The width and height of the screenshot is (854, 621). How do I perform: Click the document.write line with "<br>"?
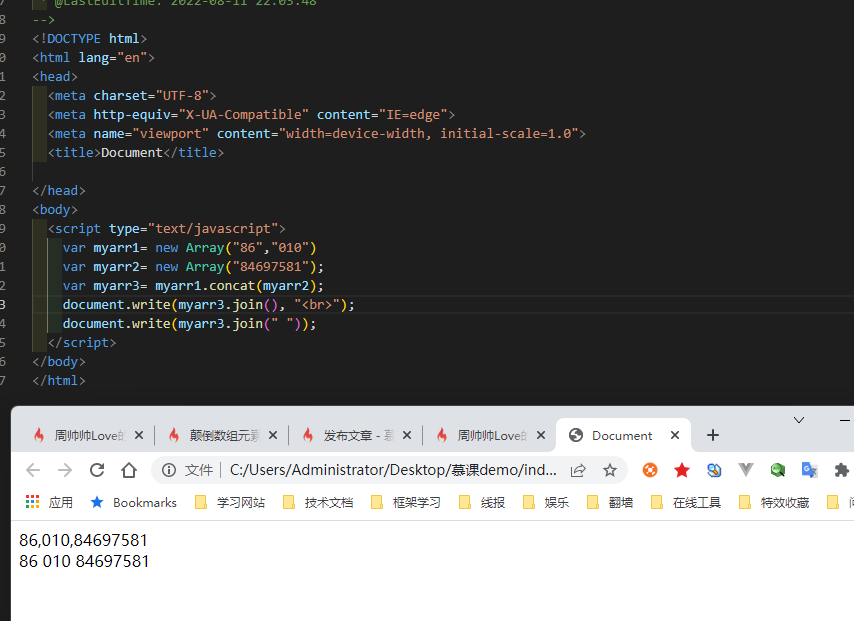pyautogui.click(x=209, y=305)
